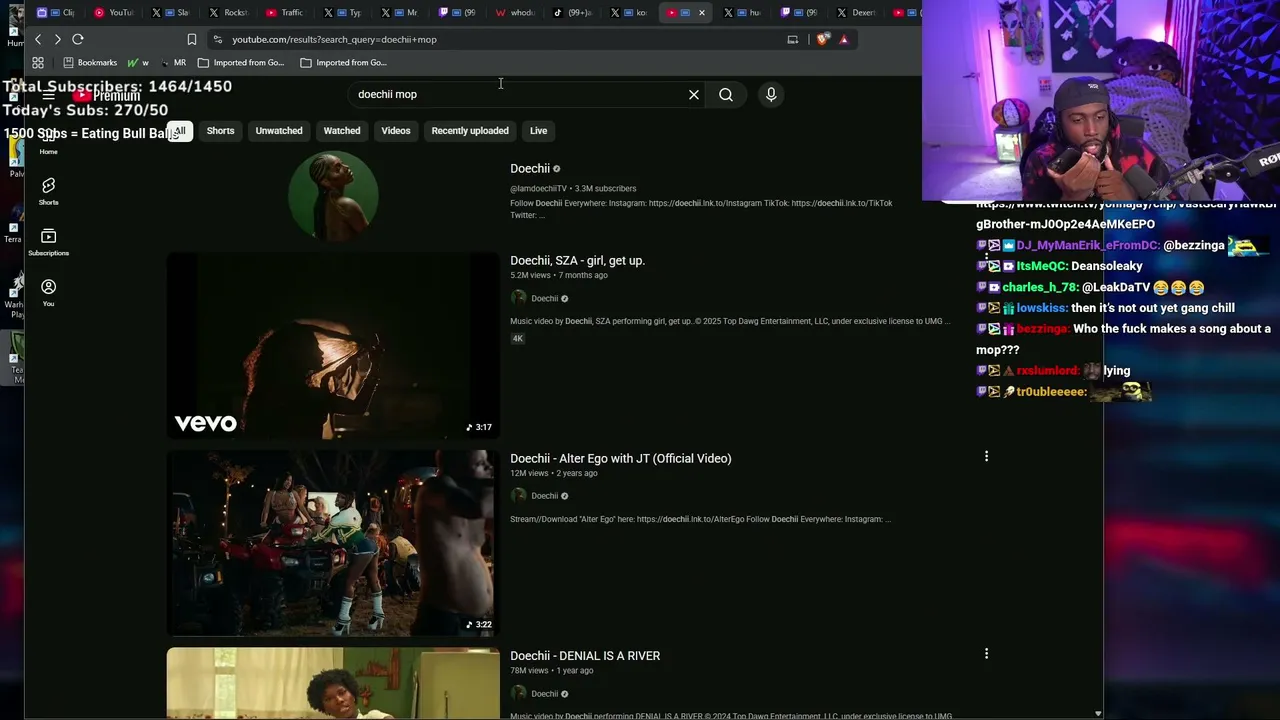
Task: Filter results by Unwatched chip
Action: [x=279, y=131]
